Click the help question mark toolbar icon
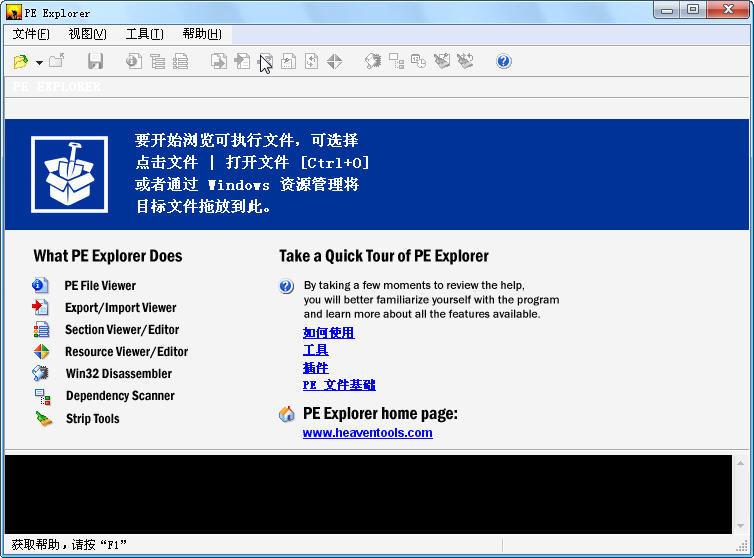 503,62
